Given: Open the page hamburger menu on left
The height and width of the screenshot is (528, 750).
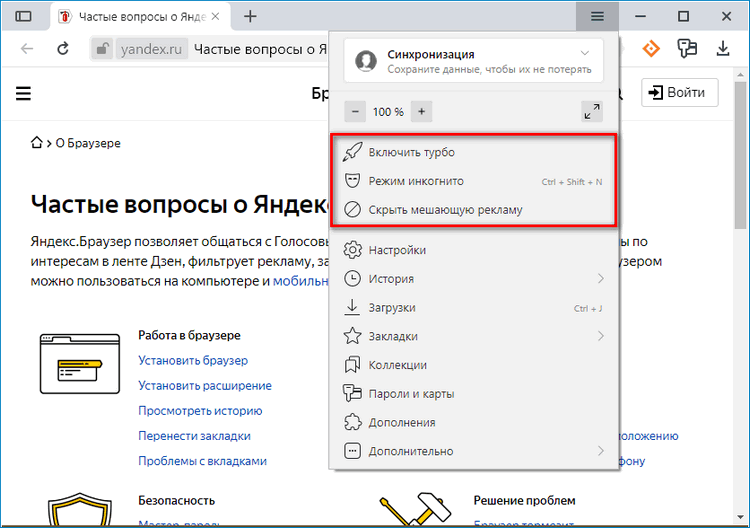Looking at the screenshot, I should (23, 93).
